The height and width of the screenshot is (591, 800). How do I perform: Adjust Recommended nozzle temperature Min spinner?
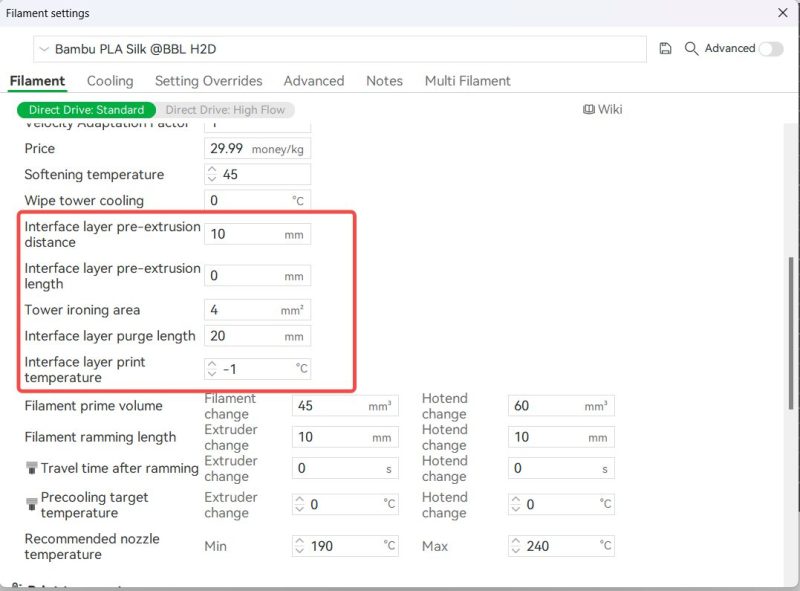(x=300, y=546)
